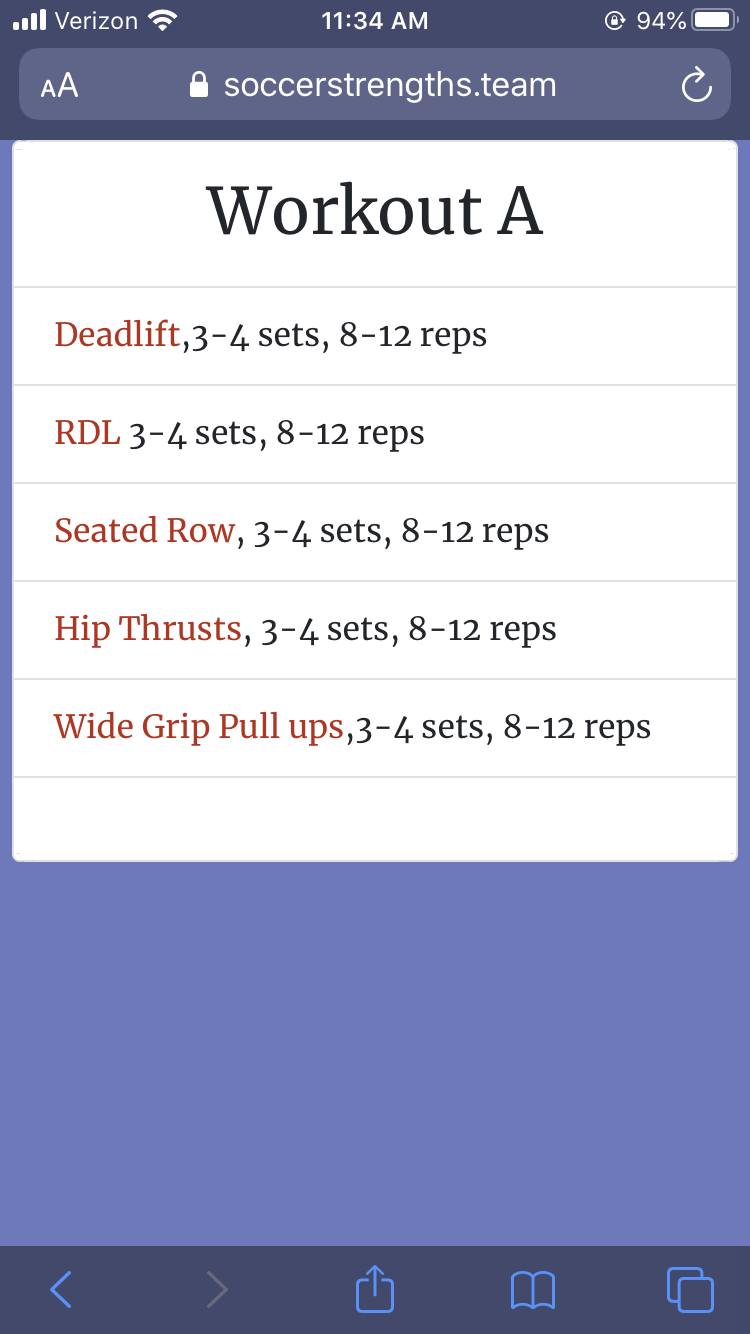Open the tab switcher
The height and width of the screenshot is (1334, 750).
tap(690, 1290)
